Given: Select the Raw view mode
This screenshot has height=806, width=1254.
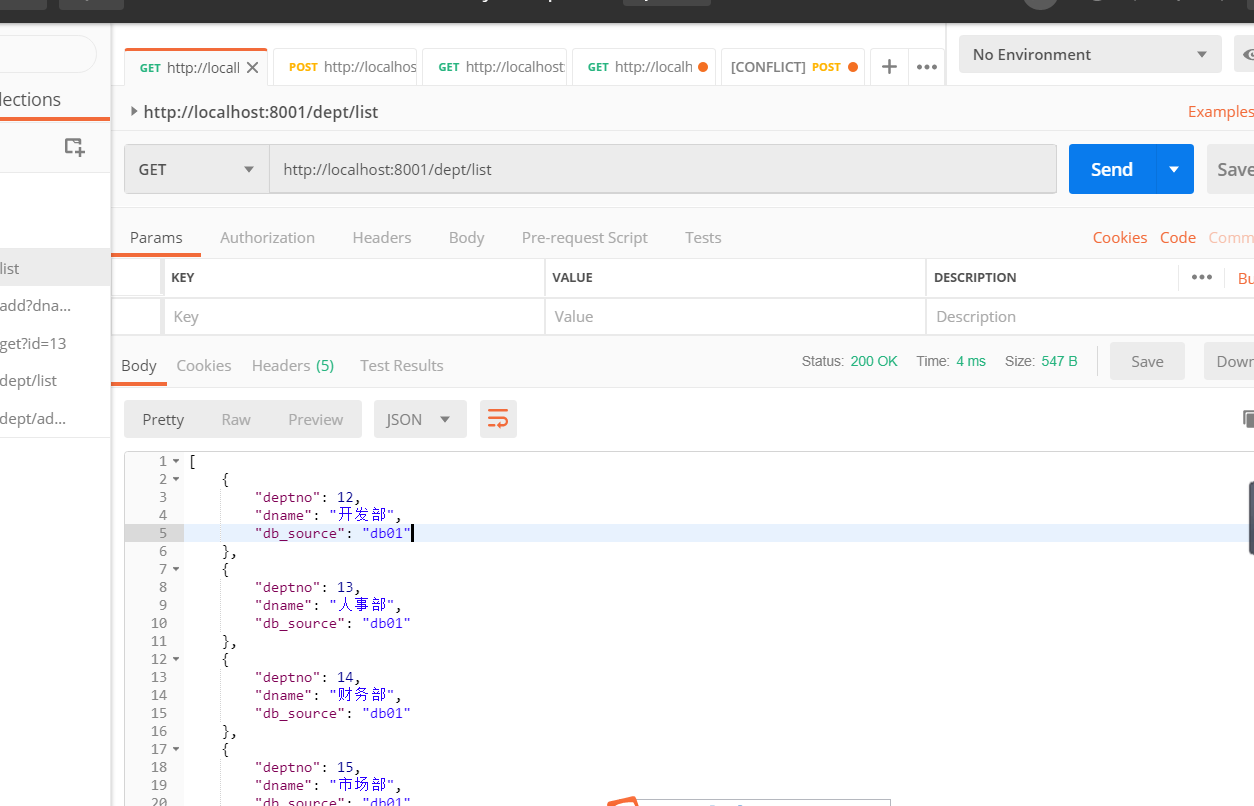Looking at the screenshot, I should (x=236, y=419).
